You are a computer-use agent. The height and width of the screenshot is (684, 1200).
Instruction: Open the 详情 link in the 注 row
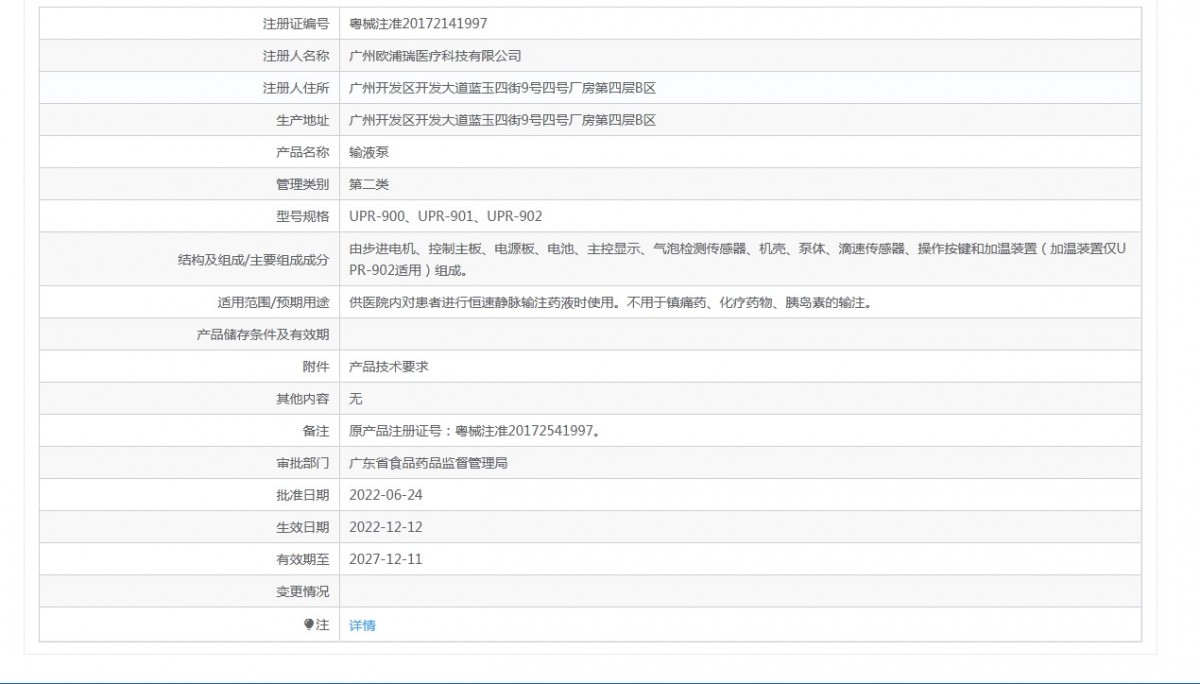pyautogui.click(x=362, y=625)
